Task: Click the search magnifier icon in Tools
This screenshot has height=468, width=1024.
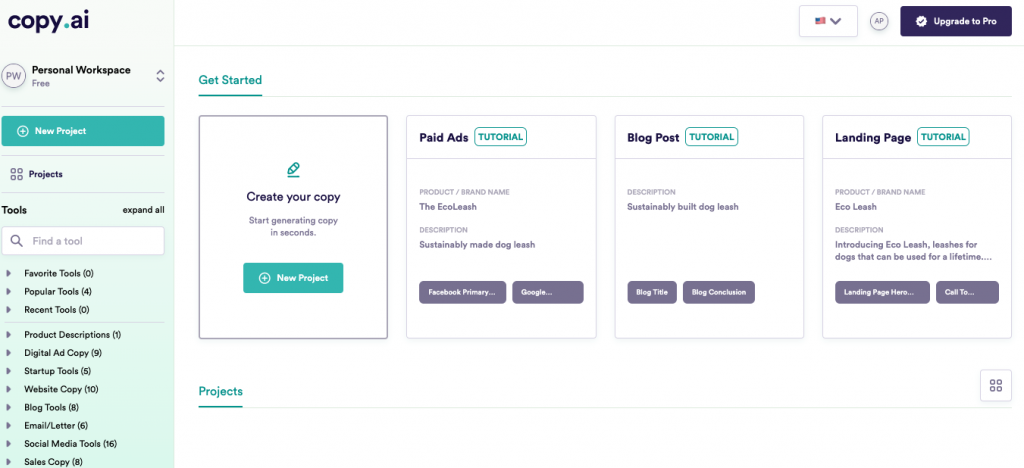Action: (17, 241)
